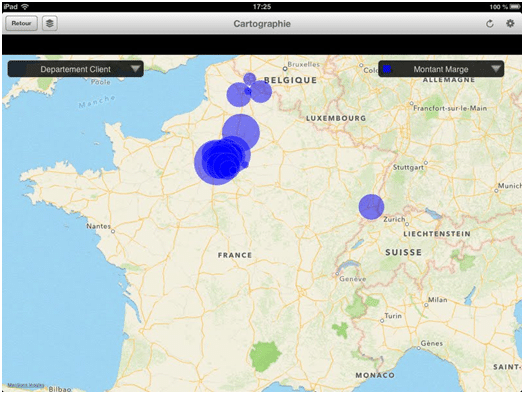
Task: Tap the Retour back button
Action: click(x=21, y=23)
